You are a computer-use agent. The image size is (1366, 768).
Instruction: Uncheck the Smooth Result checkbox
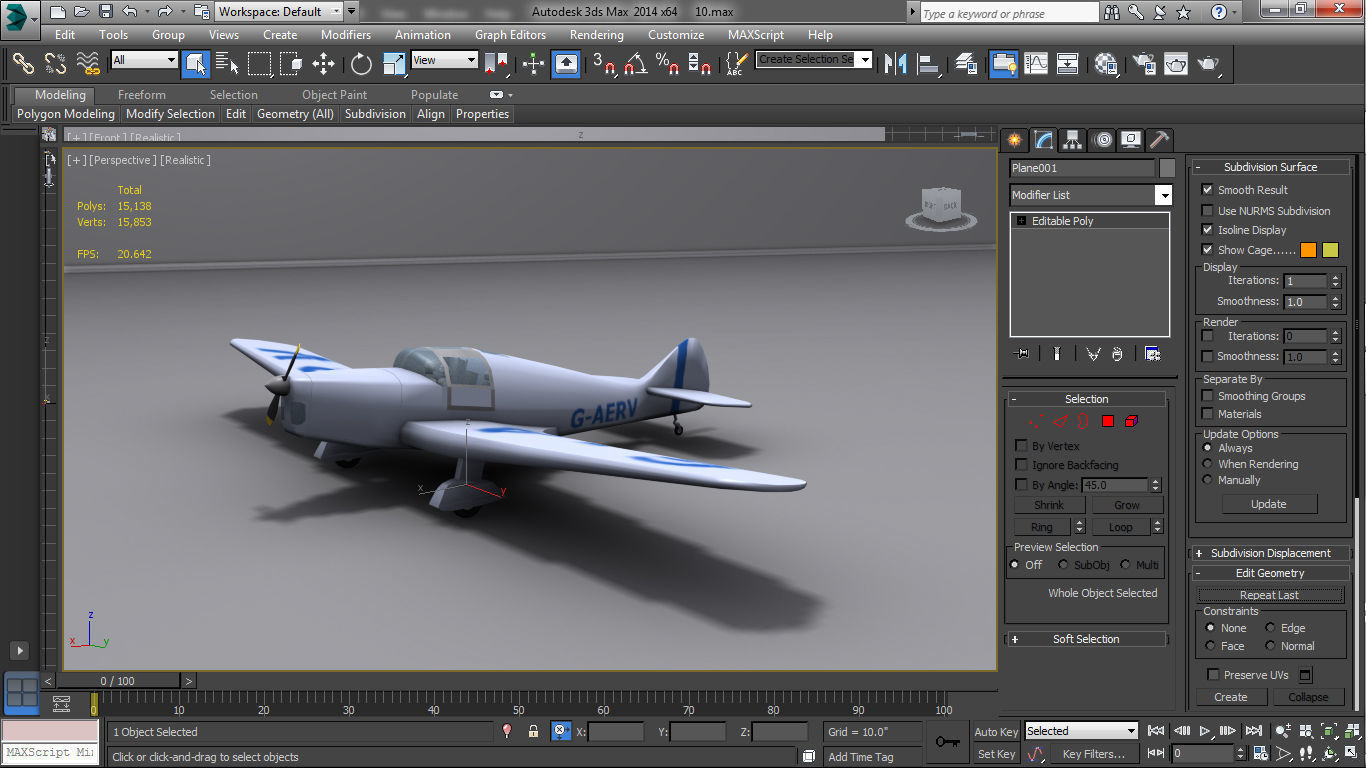[1207, 190]
